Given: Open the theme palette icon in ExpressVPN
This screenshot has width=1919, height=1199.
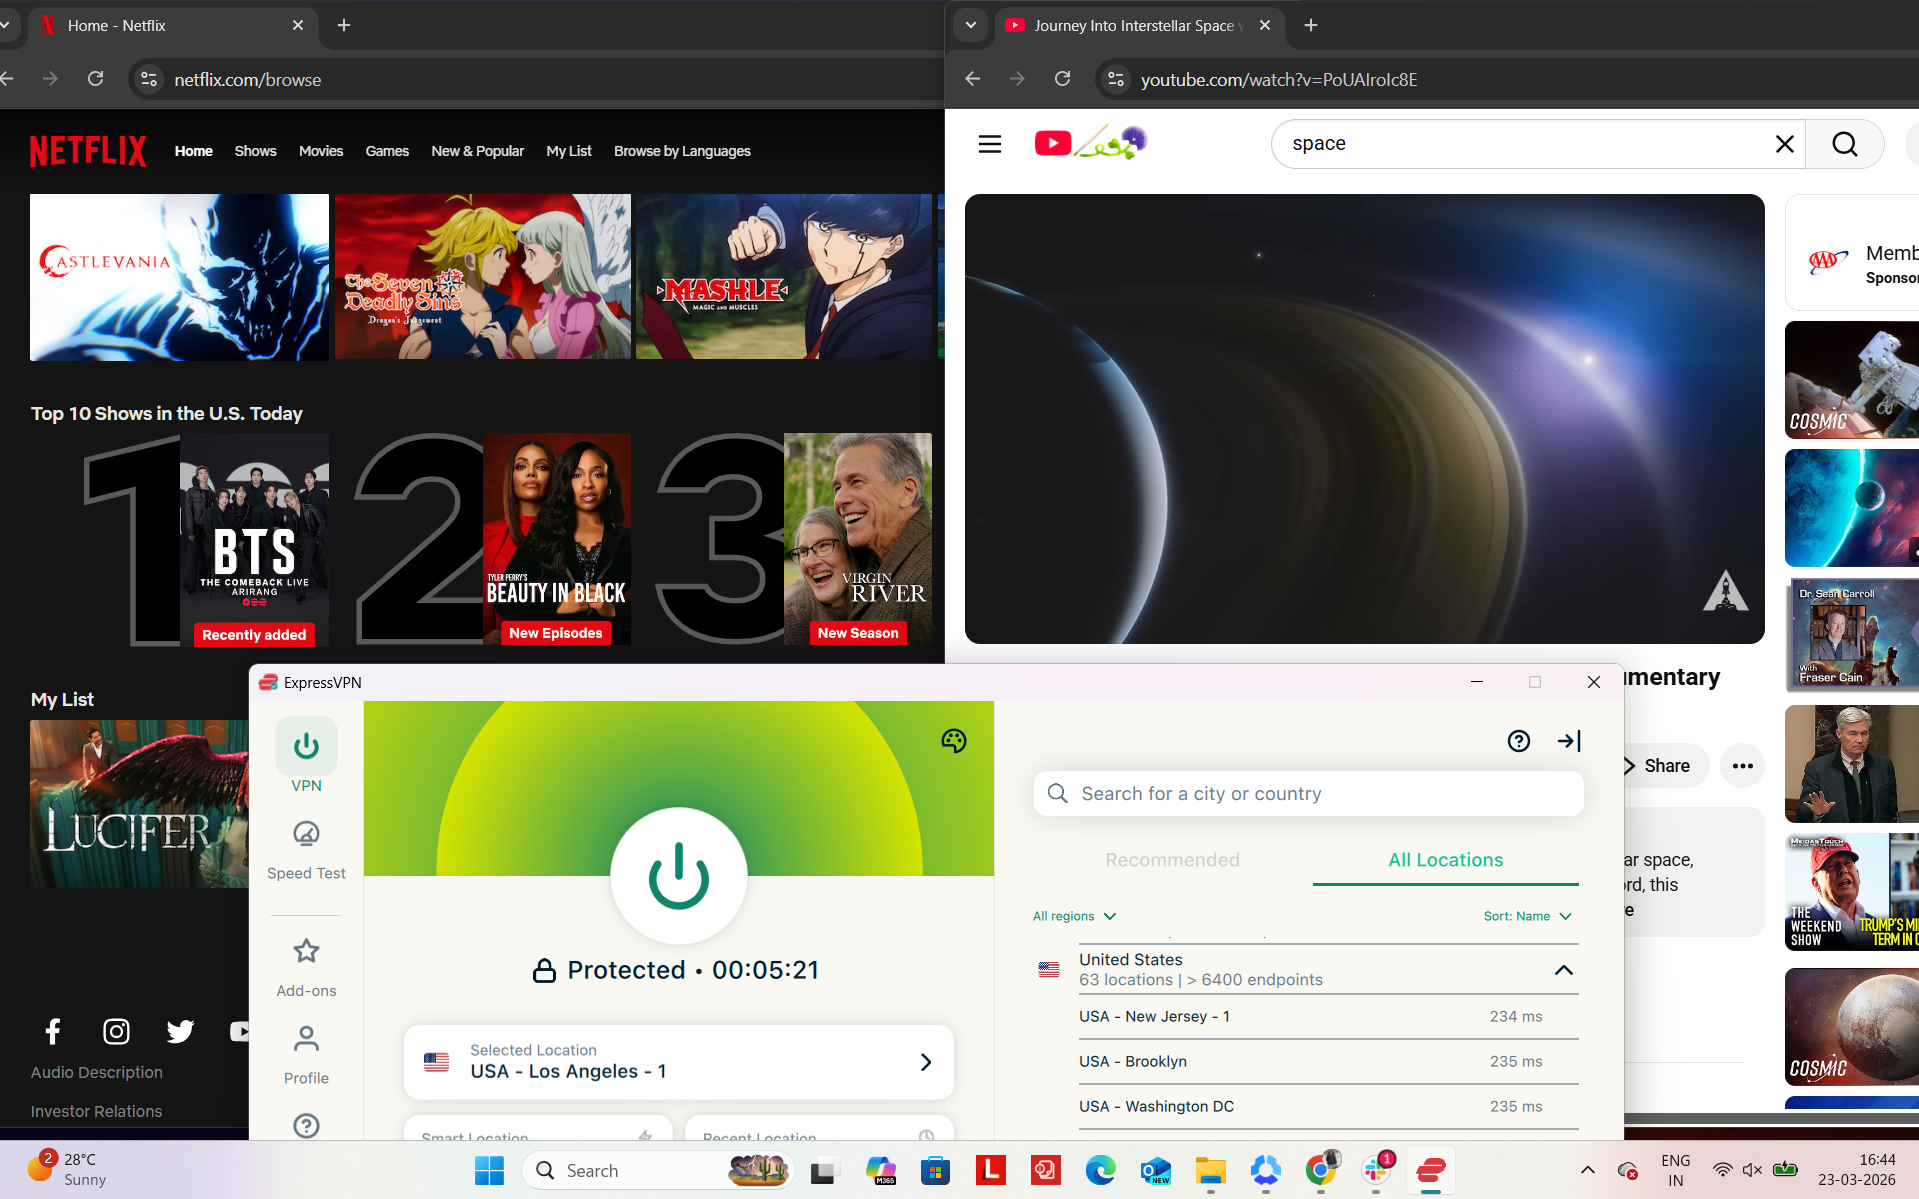Looking at the screenshot, I should [953, 740].
